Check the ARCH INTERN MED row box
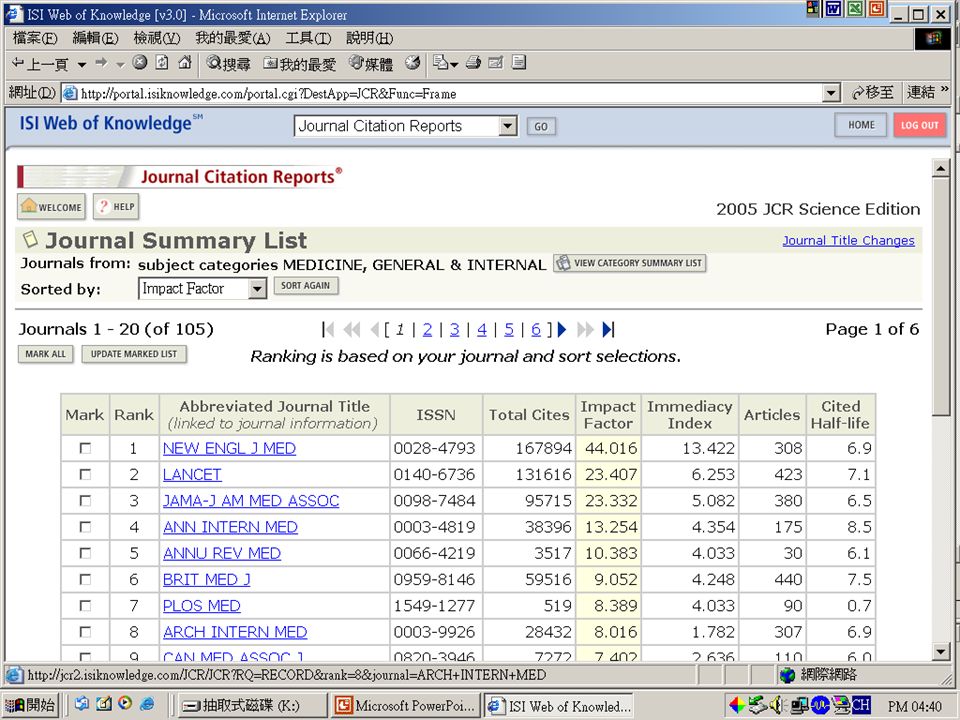Image resolution: width=960 pixels, height=720 pixels. pos(85,632)
